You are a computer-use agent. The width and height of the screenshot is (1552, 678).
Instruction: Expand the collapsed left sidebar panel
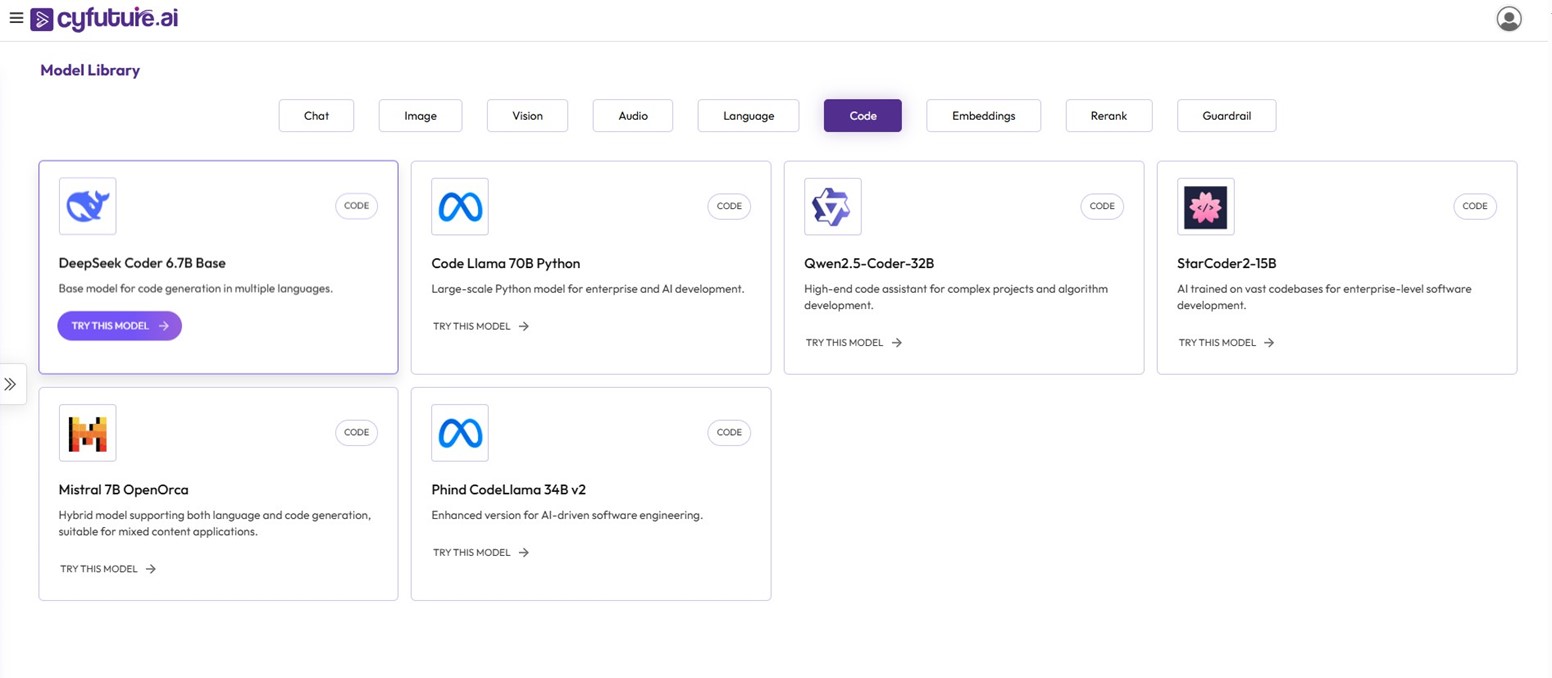(x=11, y=384)
